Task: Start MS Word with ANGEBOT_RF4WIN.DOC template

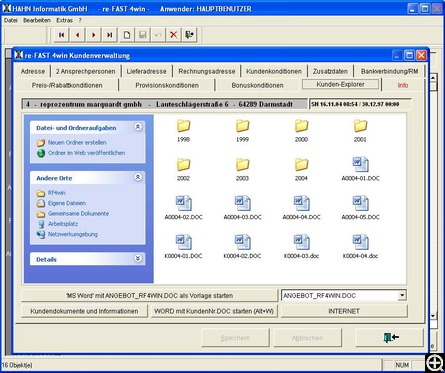Action: tap(149, 295)
